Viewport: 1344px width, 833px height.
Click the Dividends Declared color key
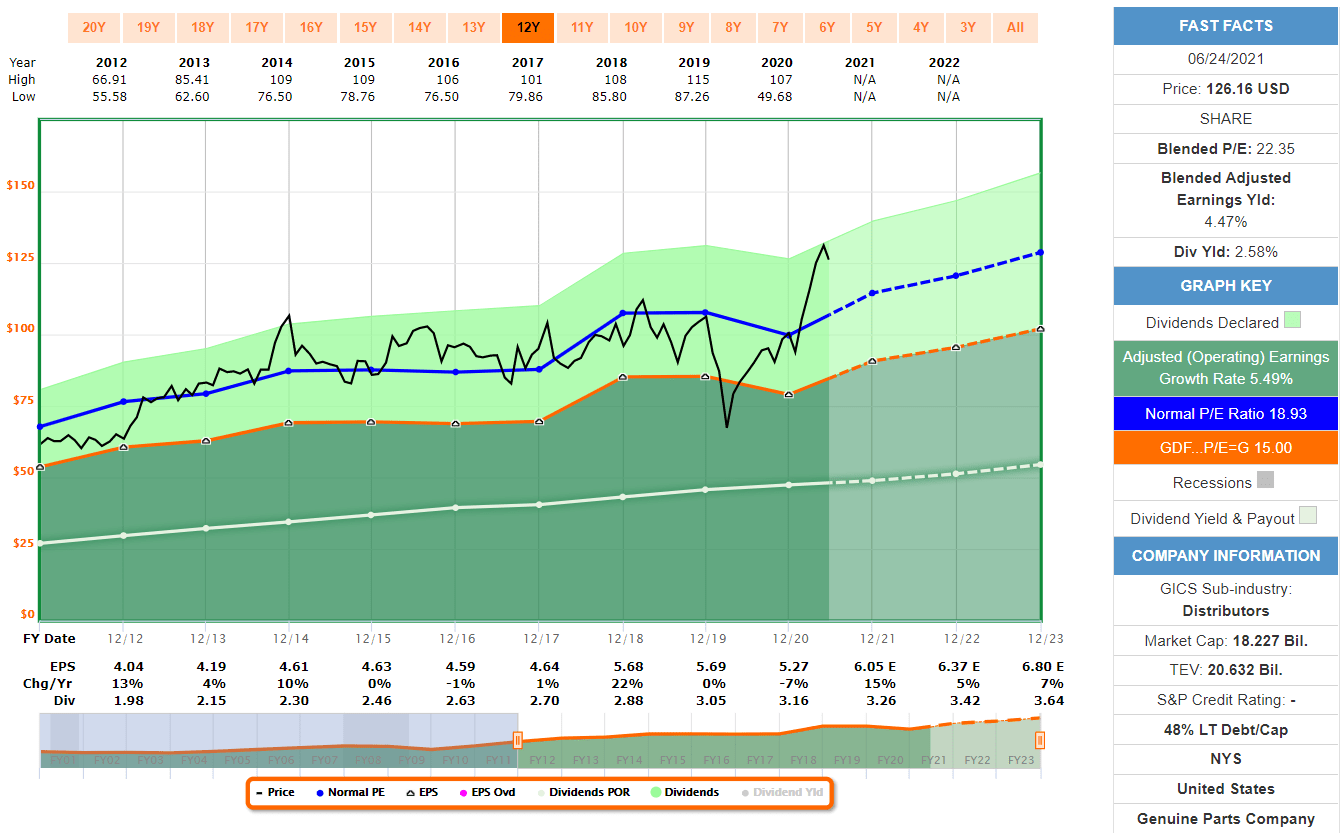1291,320
